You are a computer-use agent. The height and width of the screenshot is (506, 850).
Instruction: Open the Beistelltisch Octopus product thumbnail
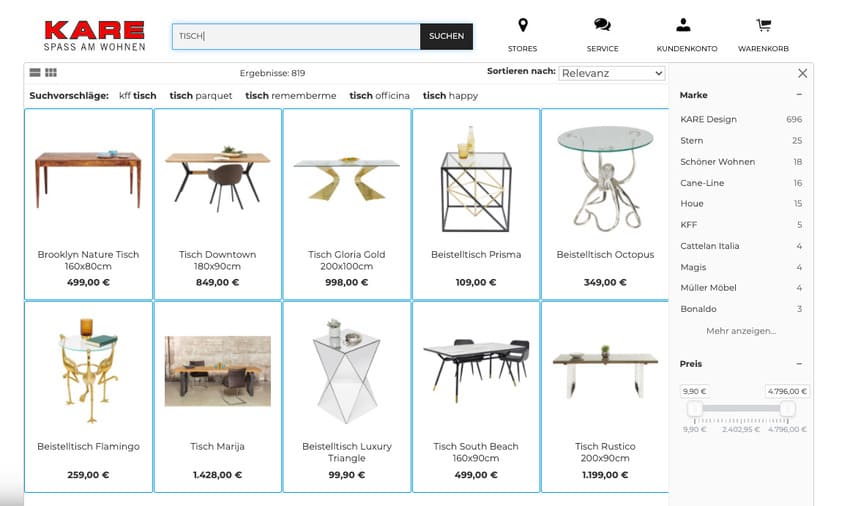tap(605, 178)
